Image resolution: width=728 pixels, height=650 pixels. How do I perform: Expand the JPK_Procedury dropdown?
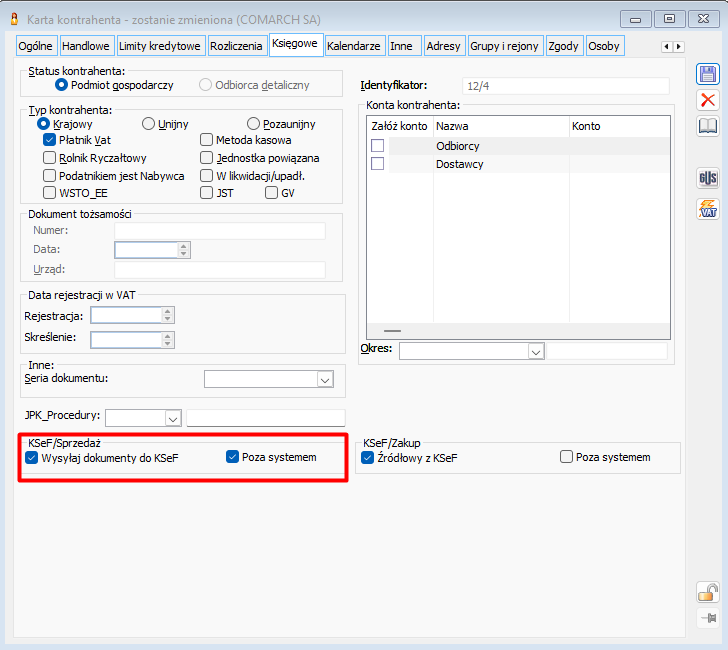[172, 418]
